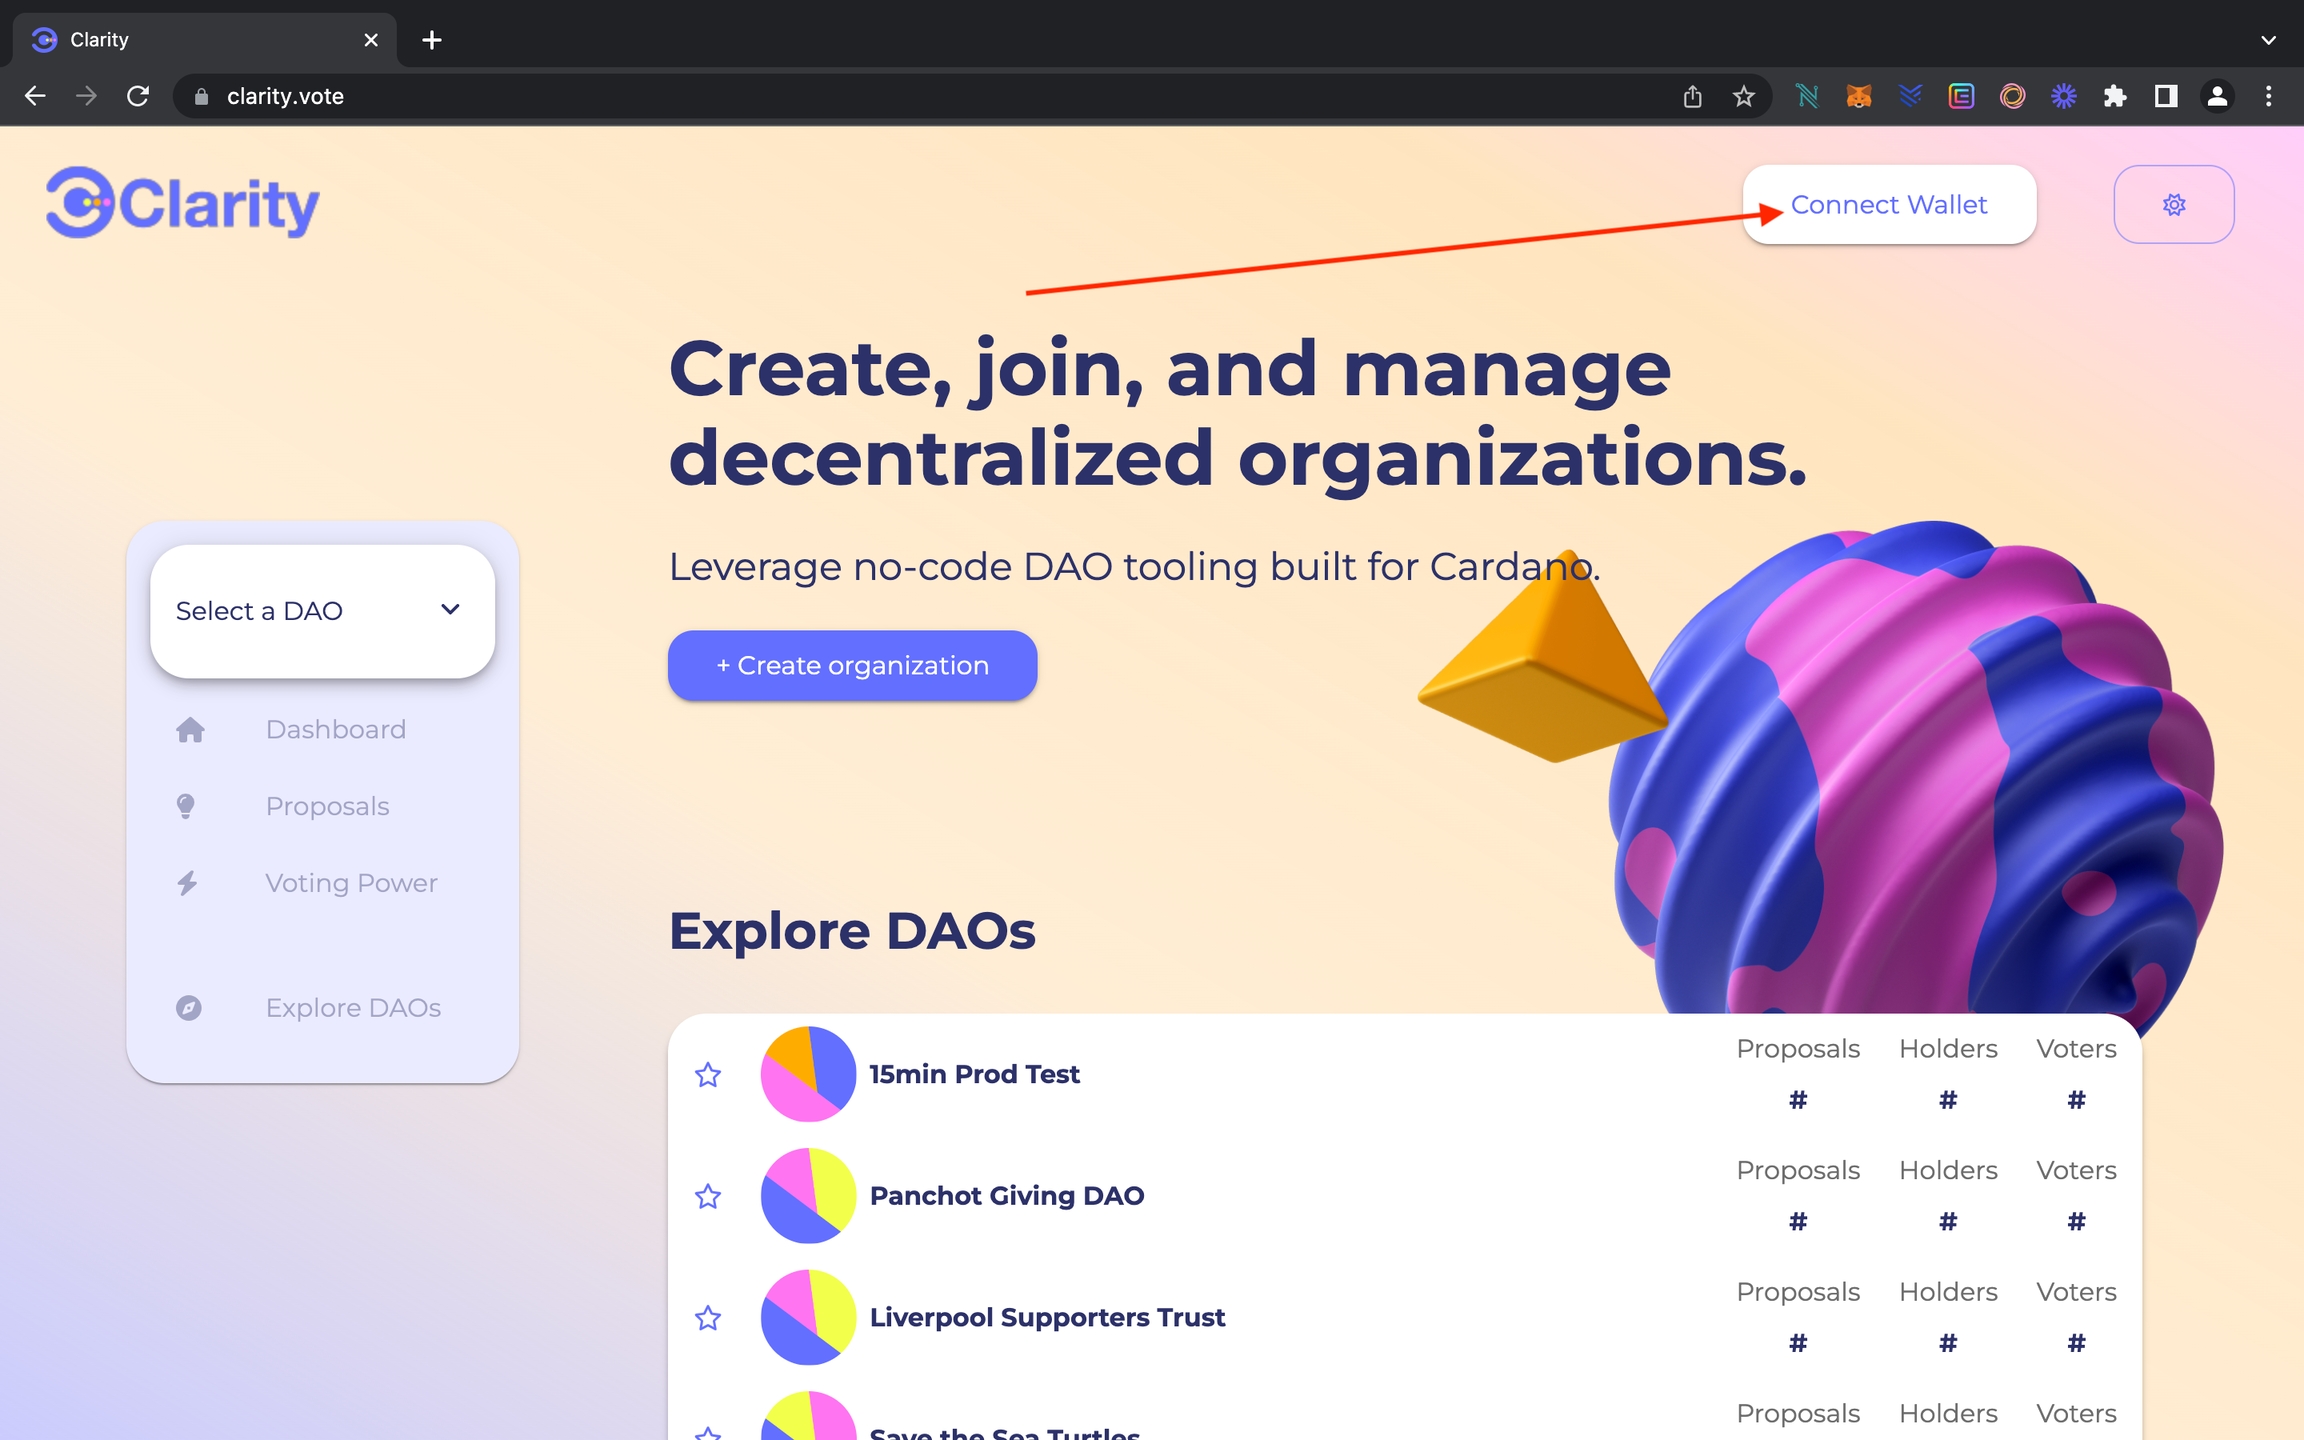Star the Panchot Giving DAO

pyautogui.click(x=708, y=1196)
